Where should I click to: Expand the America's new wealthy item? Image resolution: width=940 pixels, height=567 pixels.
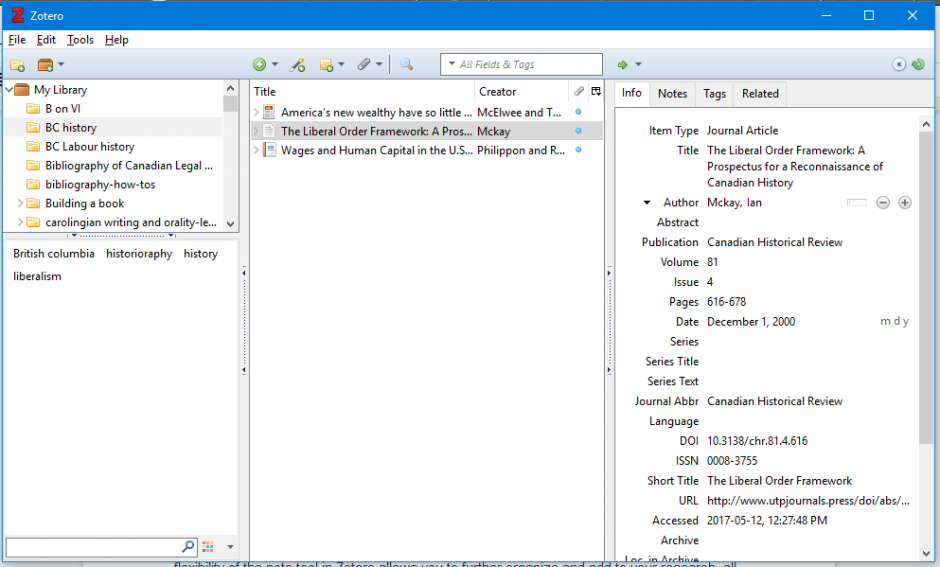[257, 112]
